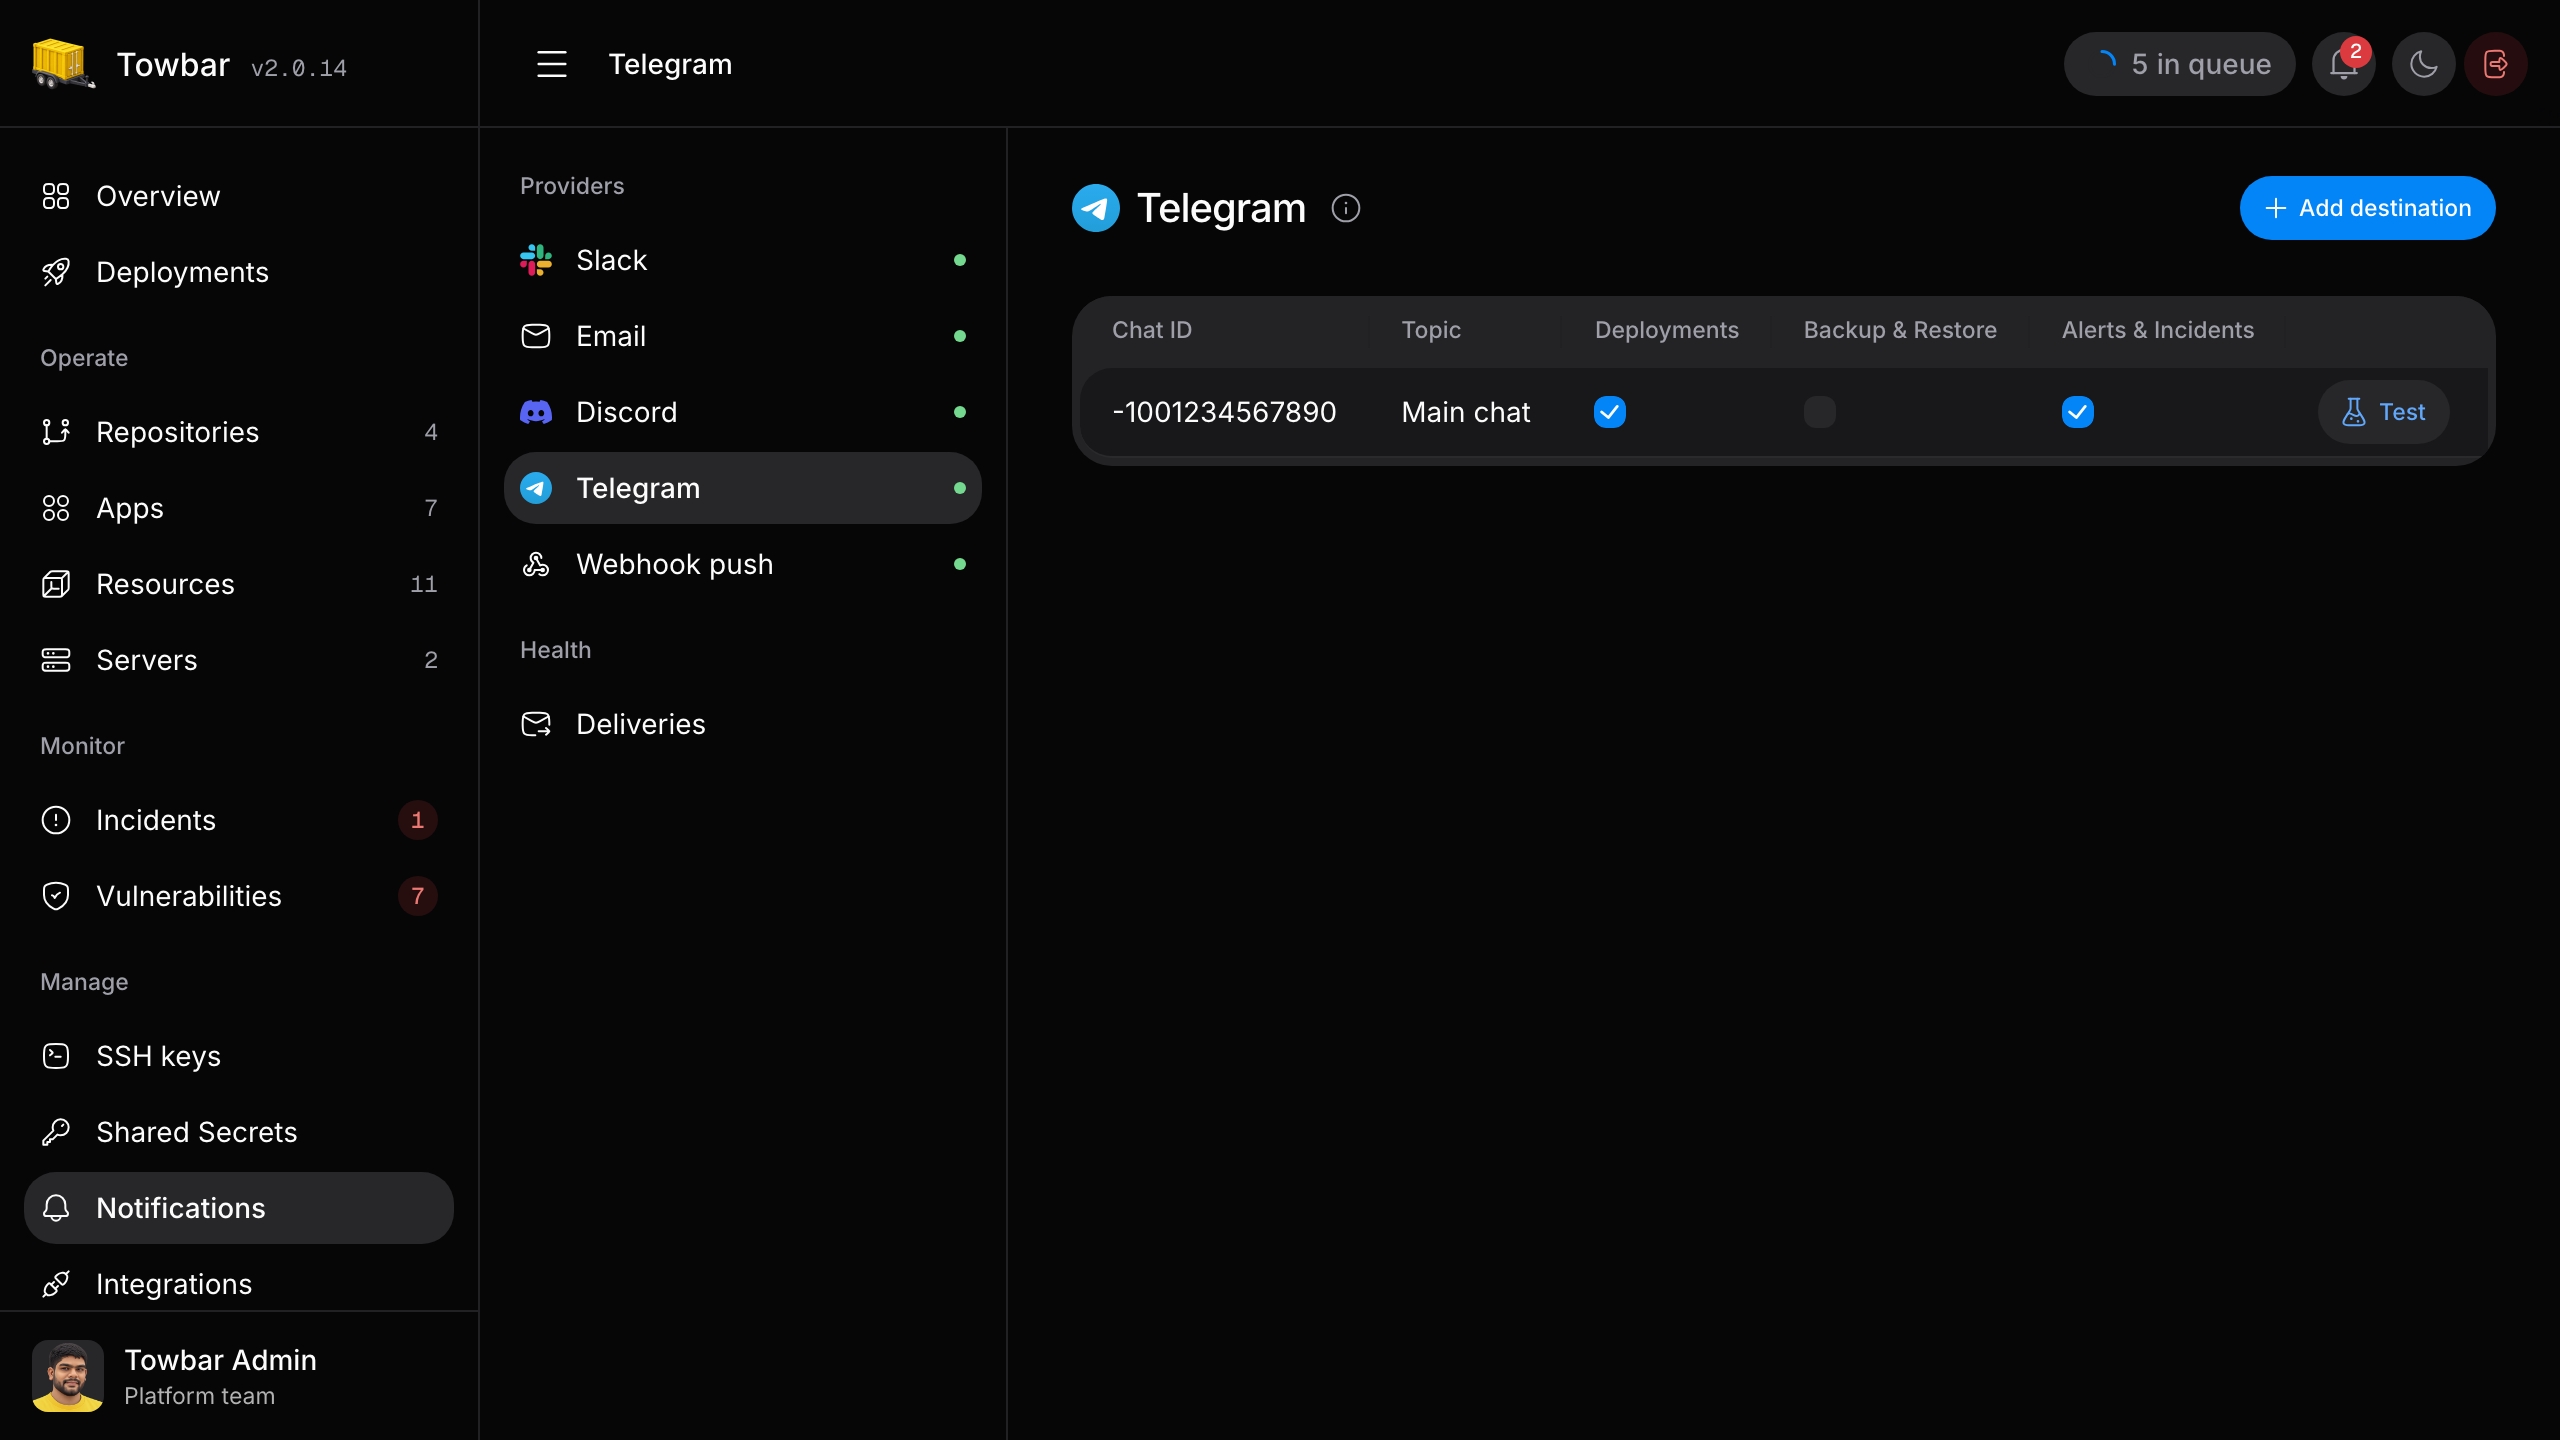Click the Main chat topic cell
The image size is (2560, 1440).
[1466, 412]
